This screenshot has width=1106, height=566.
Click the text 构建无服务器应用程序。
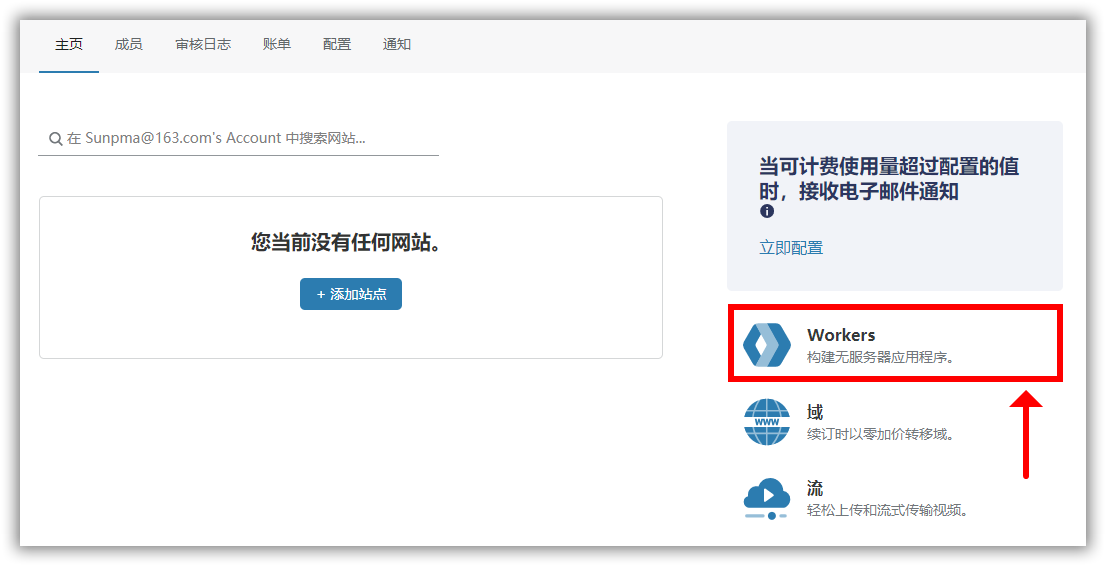coord(880,357)
